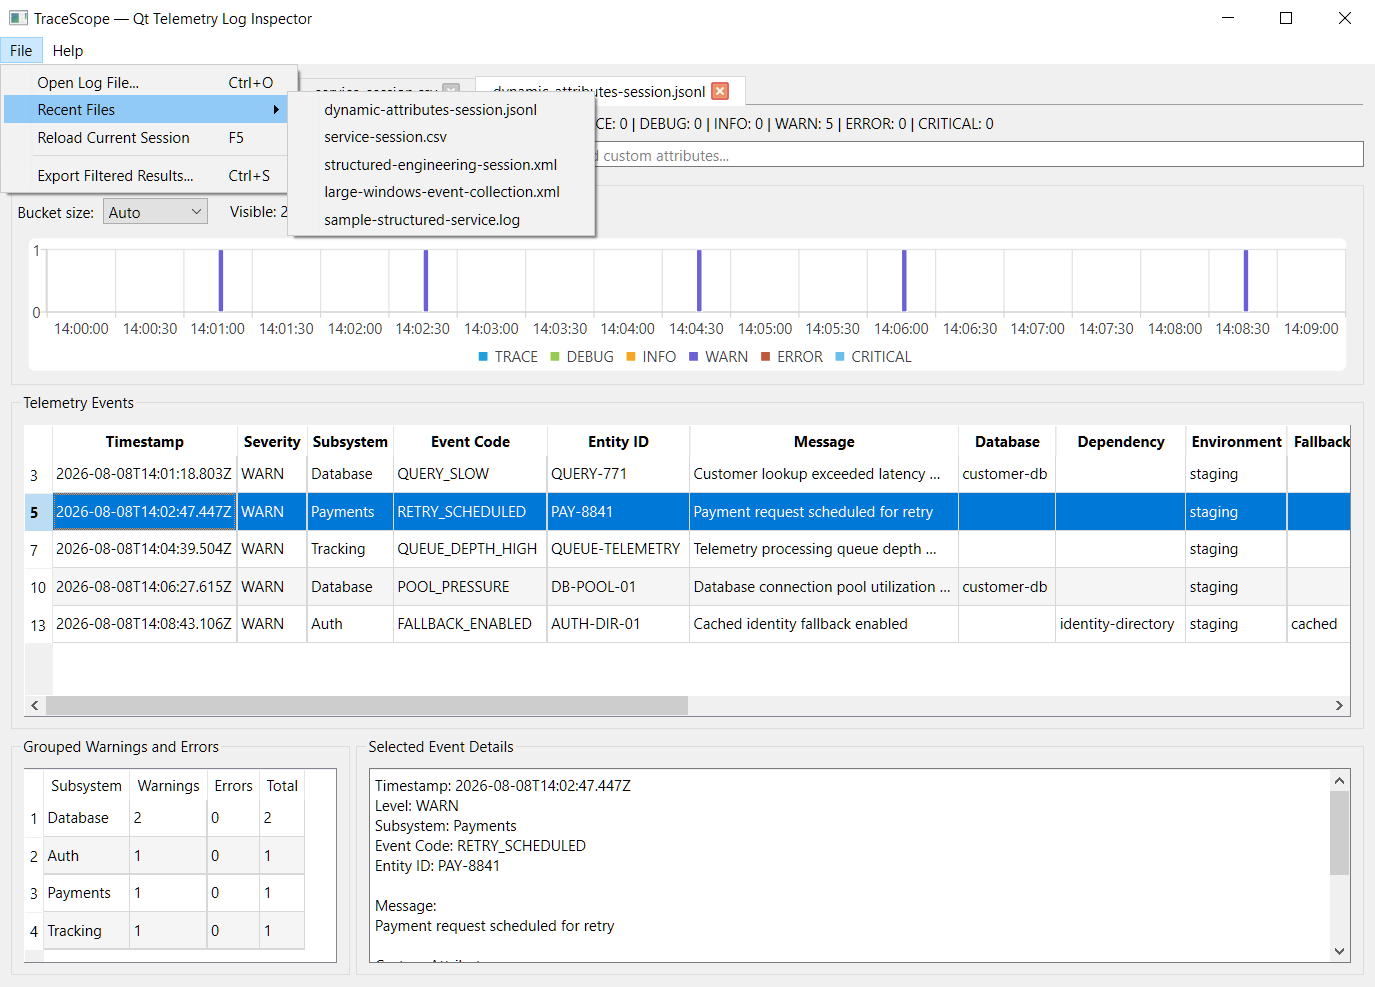Screen dimensions: 1375x987
Task: Click the WARN legend color swatch
Action: (x=693, y=357)
